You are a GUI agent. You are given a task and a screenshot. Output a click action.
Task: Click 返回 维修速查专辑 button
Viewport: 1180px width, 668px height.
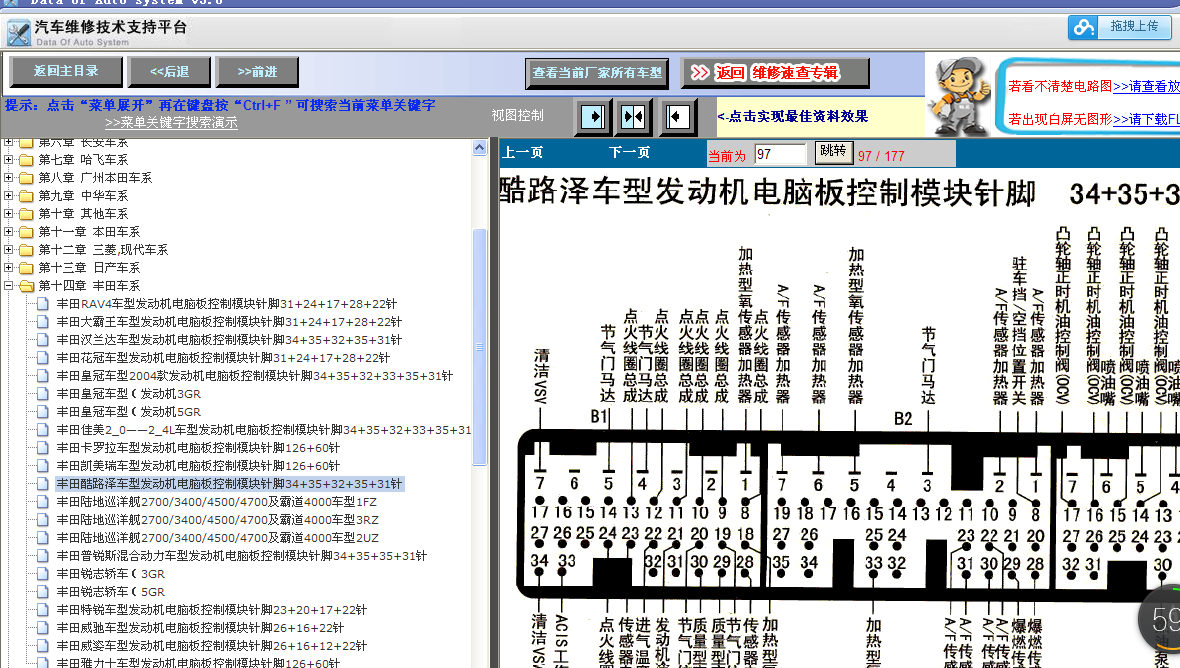[x=775, y=73]
